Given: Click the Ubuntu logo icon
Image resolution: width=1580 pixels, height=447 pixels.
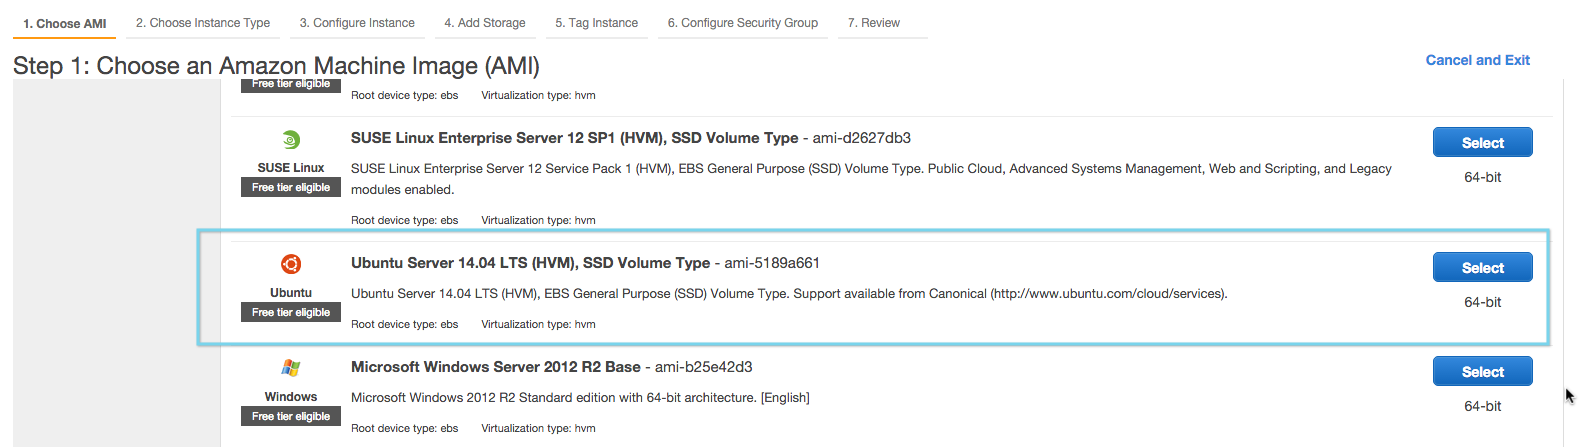Looking at the screenshot, I should 291,264.
